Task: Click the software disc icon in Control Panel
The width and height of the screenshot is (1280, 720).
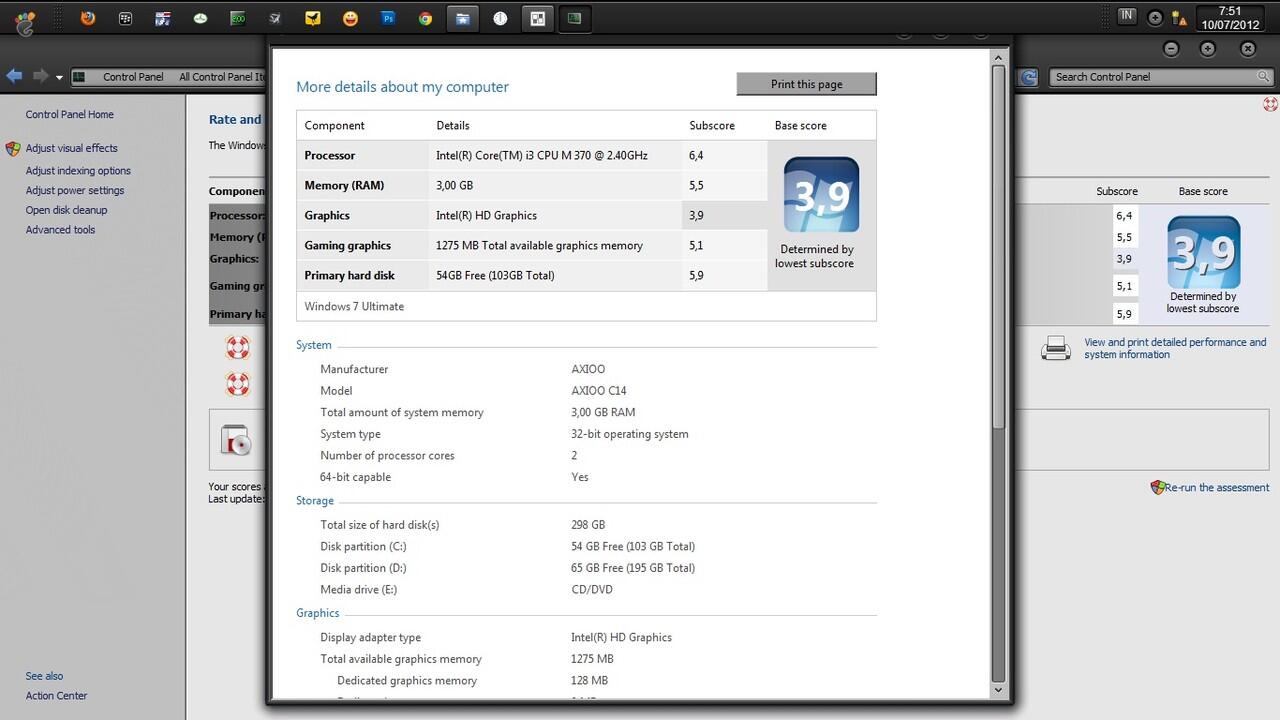Action: 236,440
